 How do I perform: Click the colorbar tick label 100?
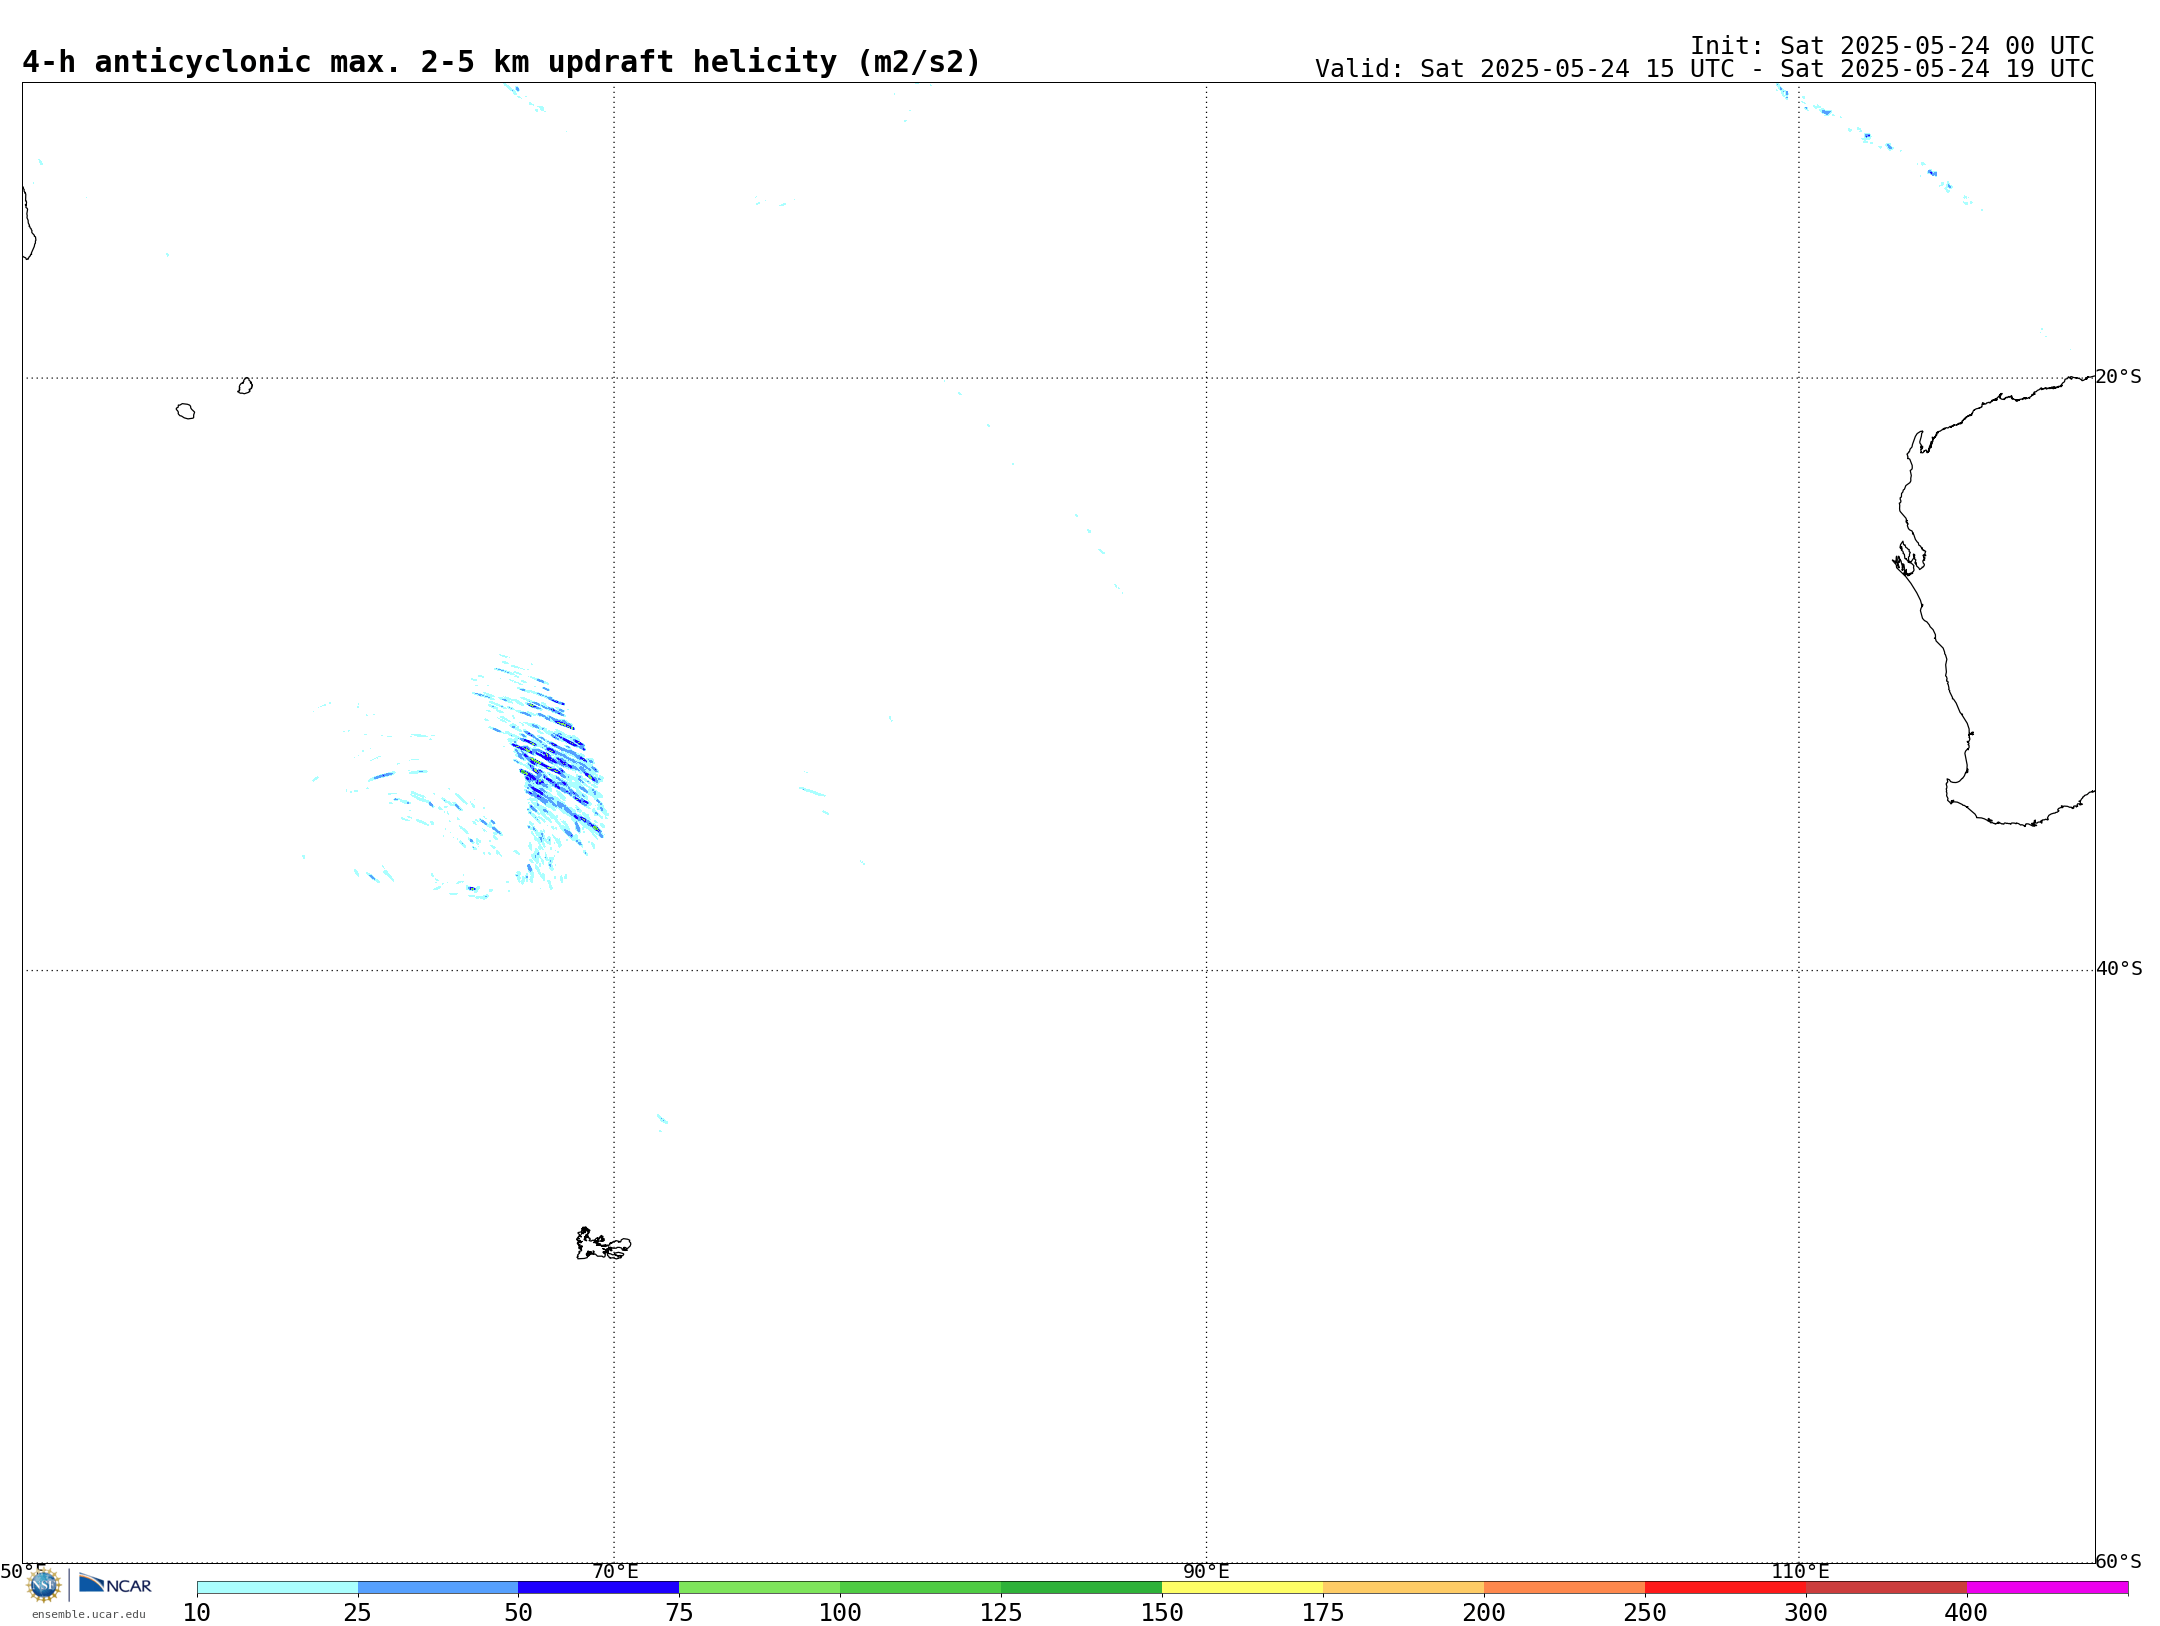tap(840, 1613)
